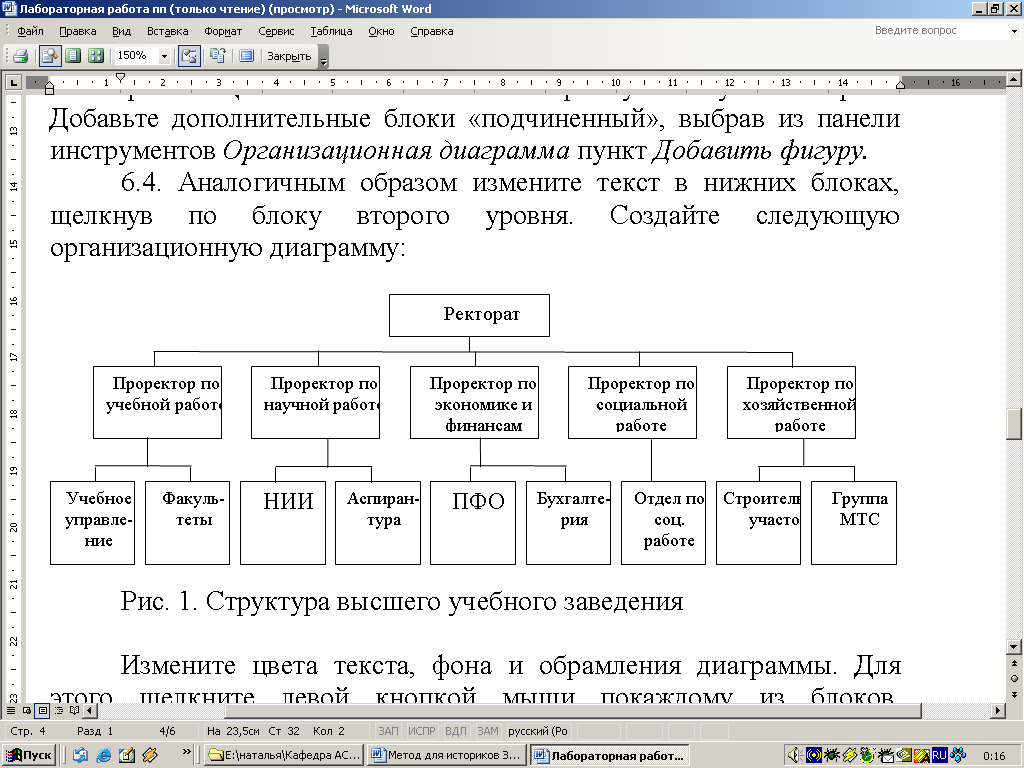
Task: Click Лабораторная работа taskbar button
Action: [610, 756]
